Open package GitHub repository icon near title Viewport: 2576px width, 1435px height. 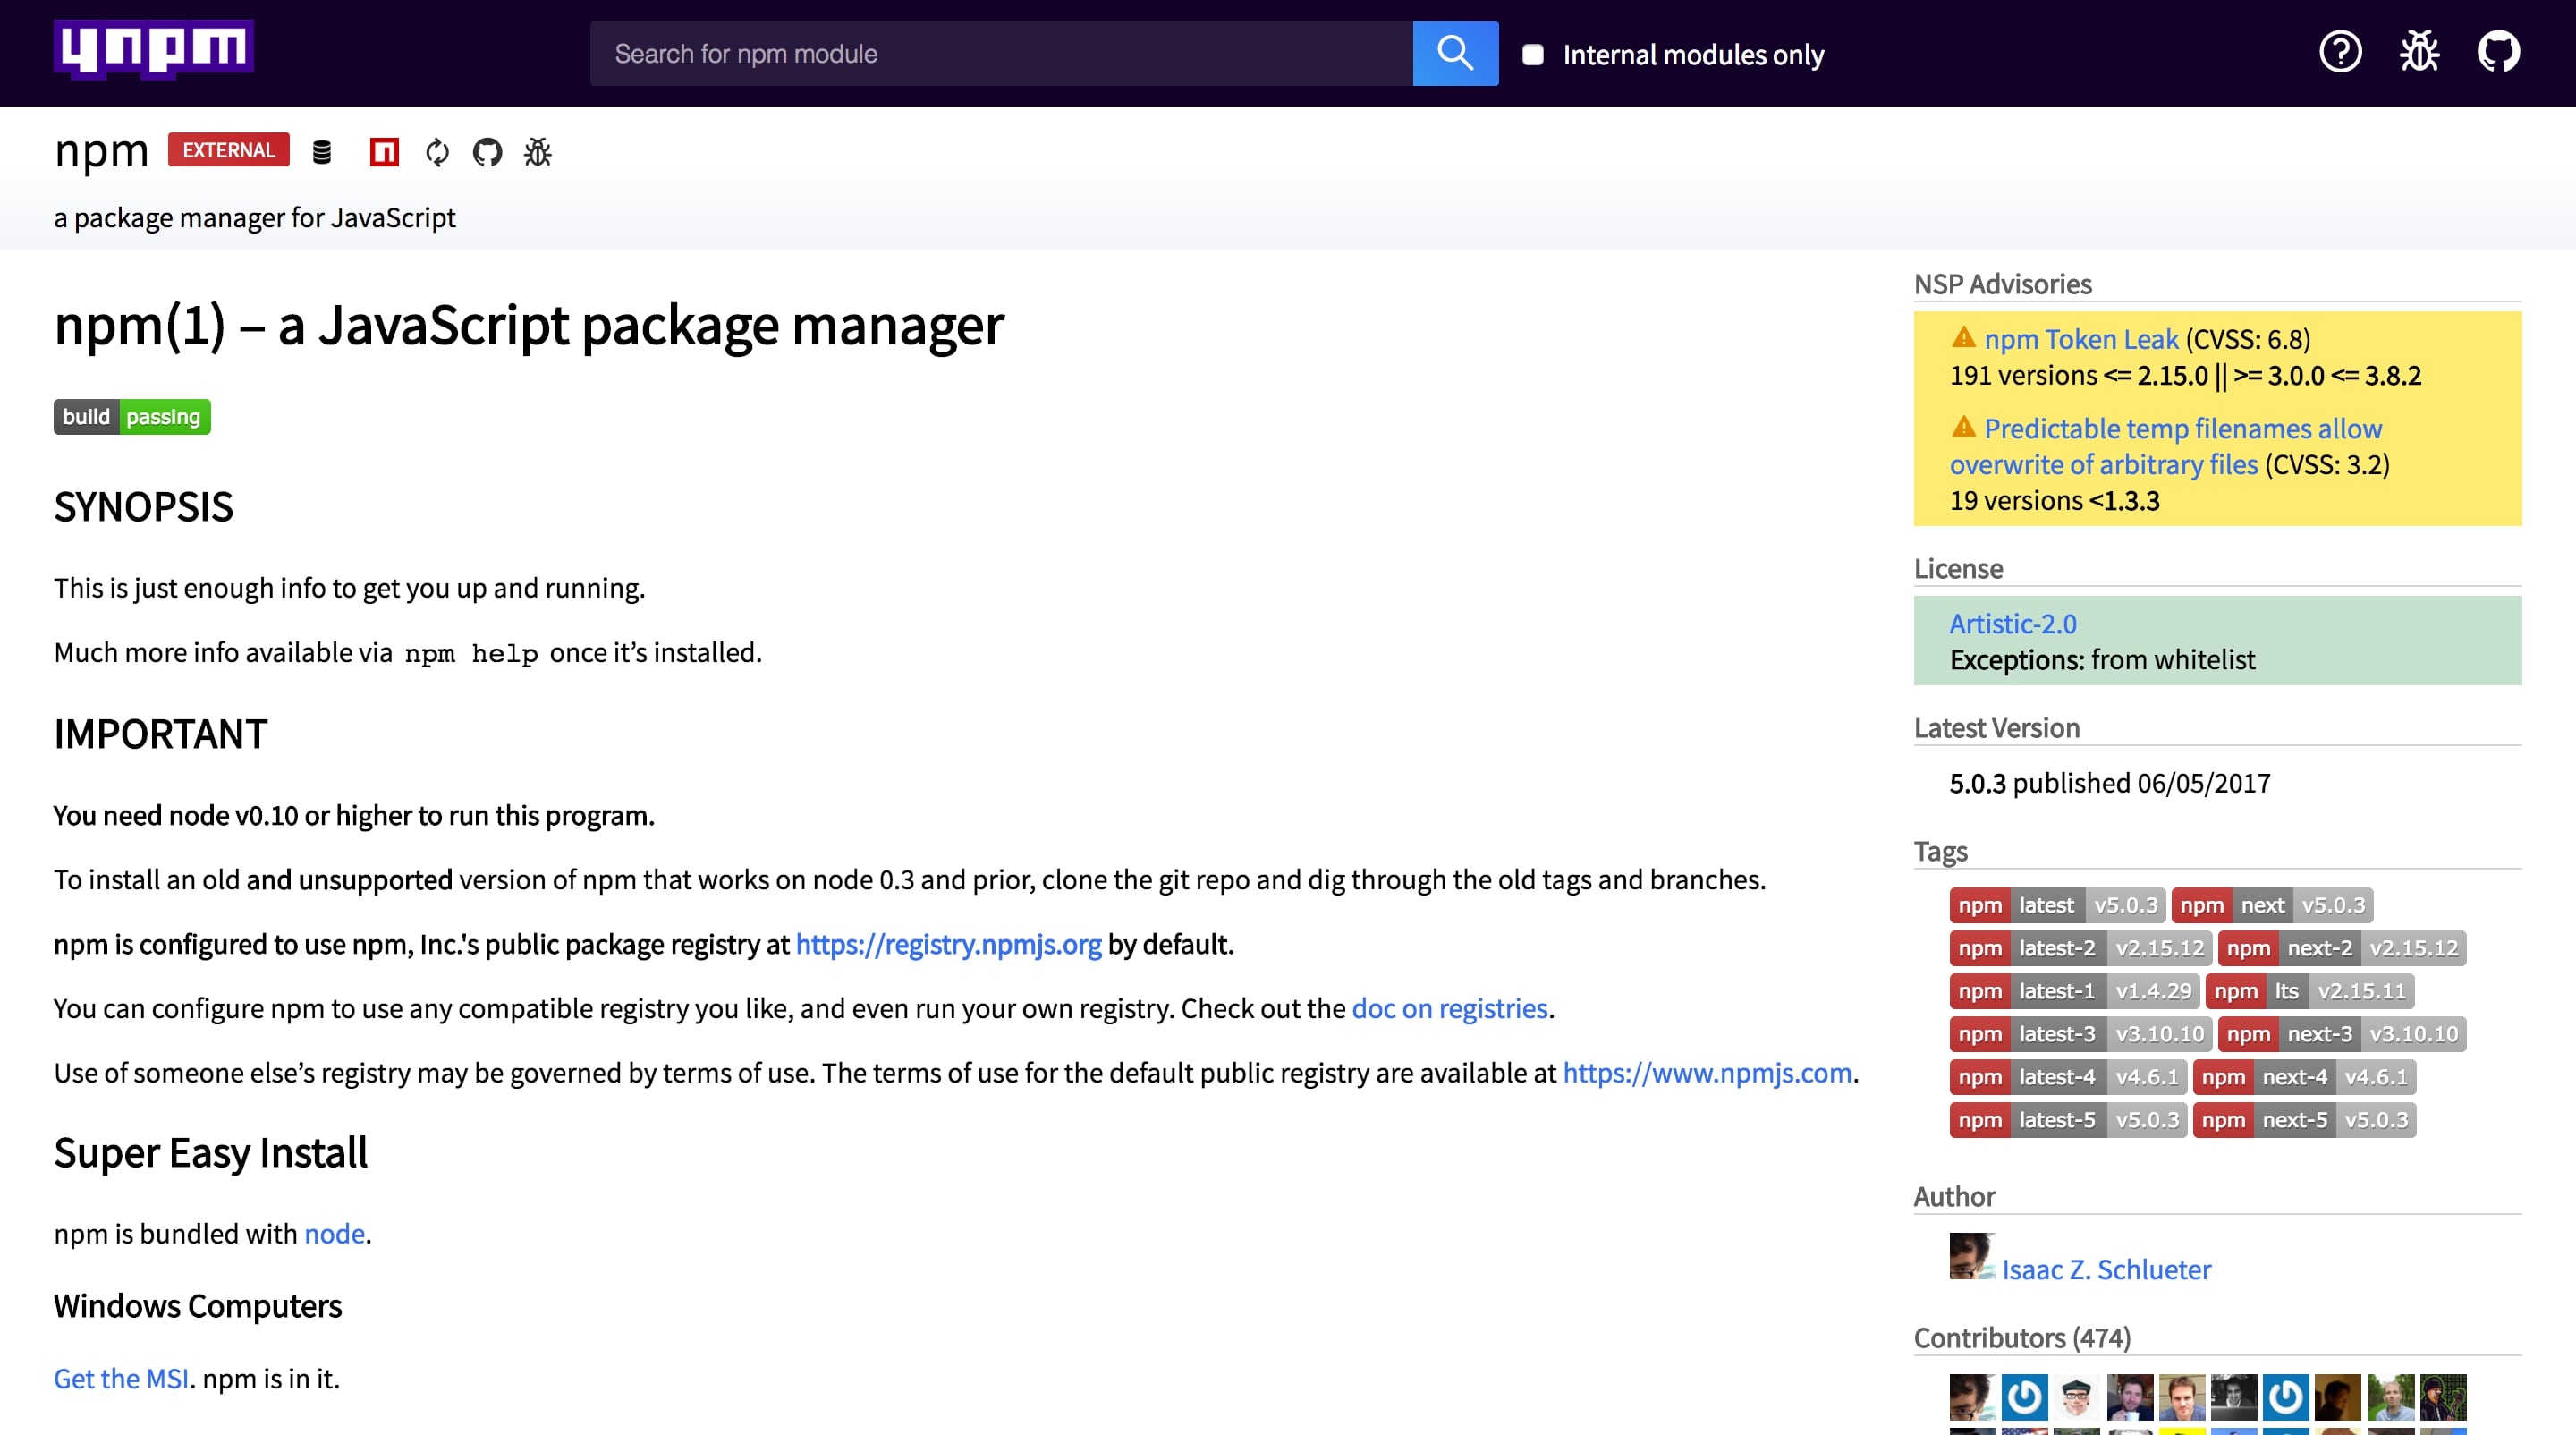click(x=487, y=152)
